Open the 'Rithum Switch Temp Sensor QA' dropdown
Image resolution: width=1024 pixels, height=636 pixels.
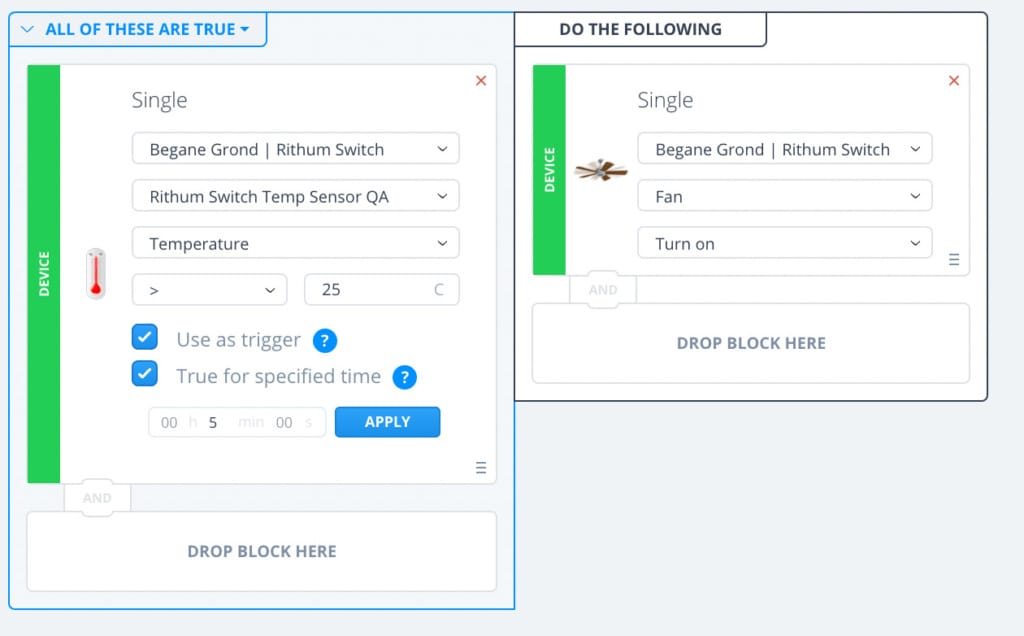coord(295,195)
